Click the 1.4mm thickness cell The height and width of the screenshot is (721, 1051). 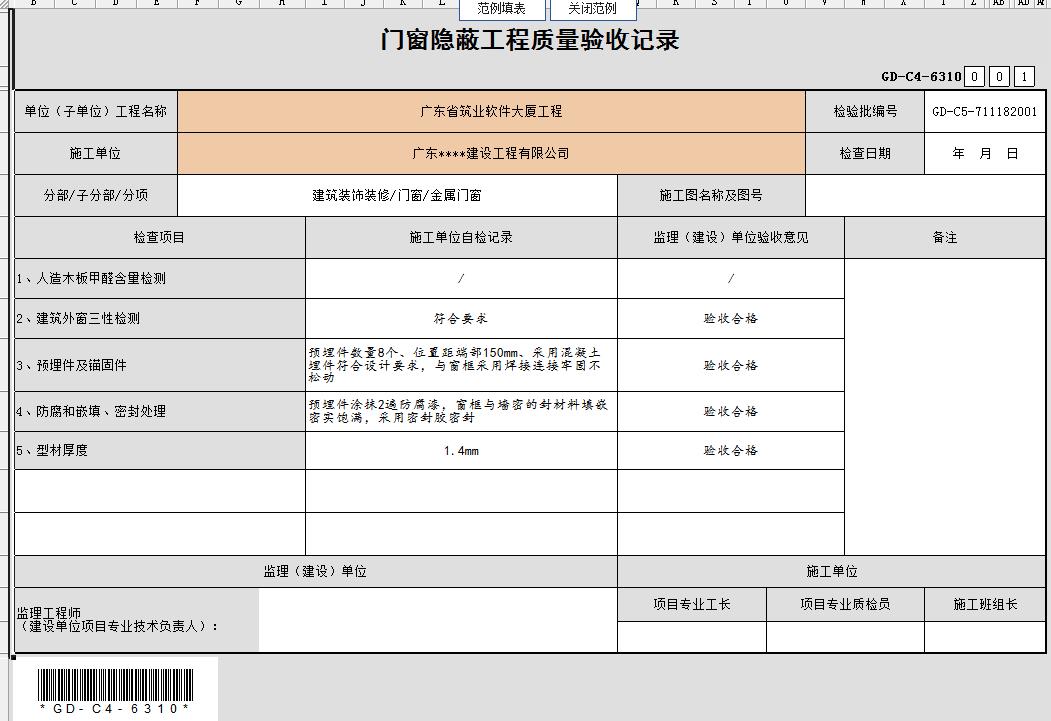point(461,450)
